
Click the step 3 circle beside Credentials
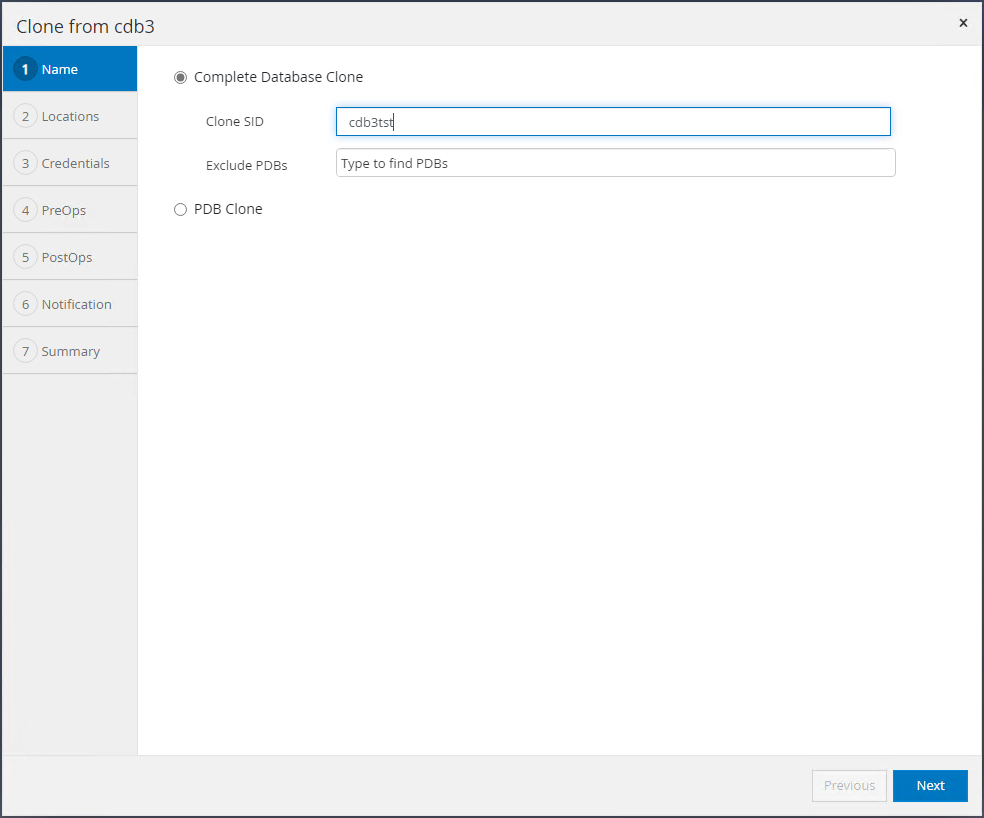pyautogui.click(x=25, y=163)
